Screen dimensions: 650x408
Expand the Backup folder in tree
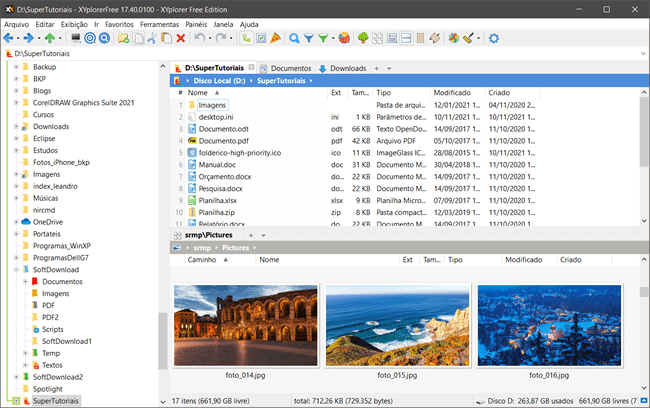click(16, 67)
